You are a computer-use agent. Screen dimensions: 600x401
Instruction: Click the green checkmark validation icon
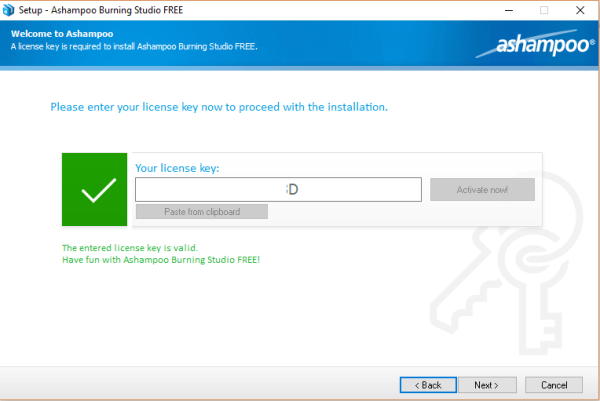click(x=95, y=189)
